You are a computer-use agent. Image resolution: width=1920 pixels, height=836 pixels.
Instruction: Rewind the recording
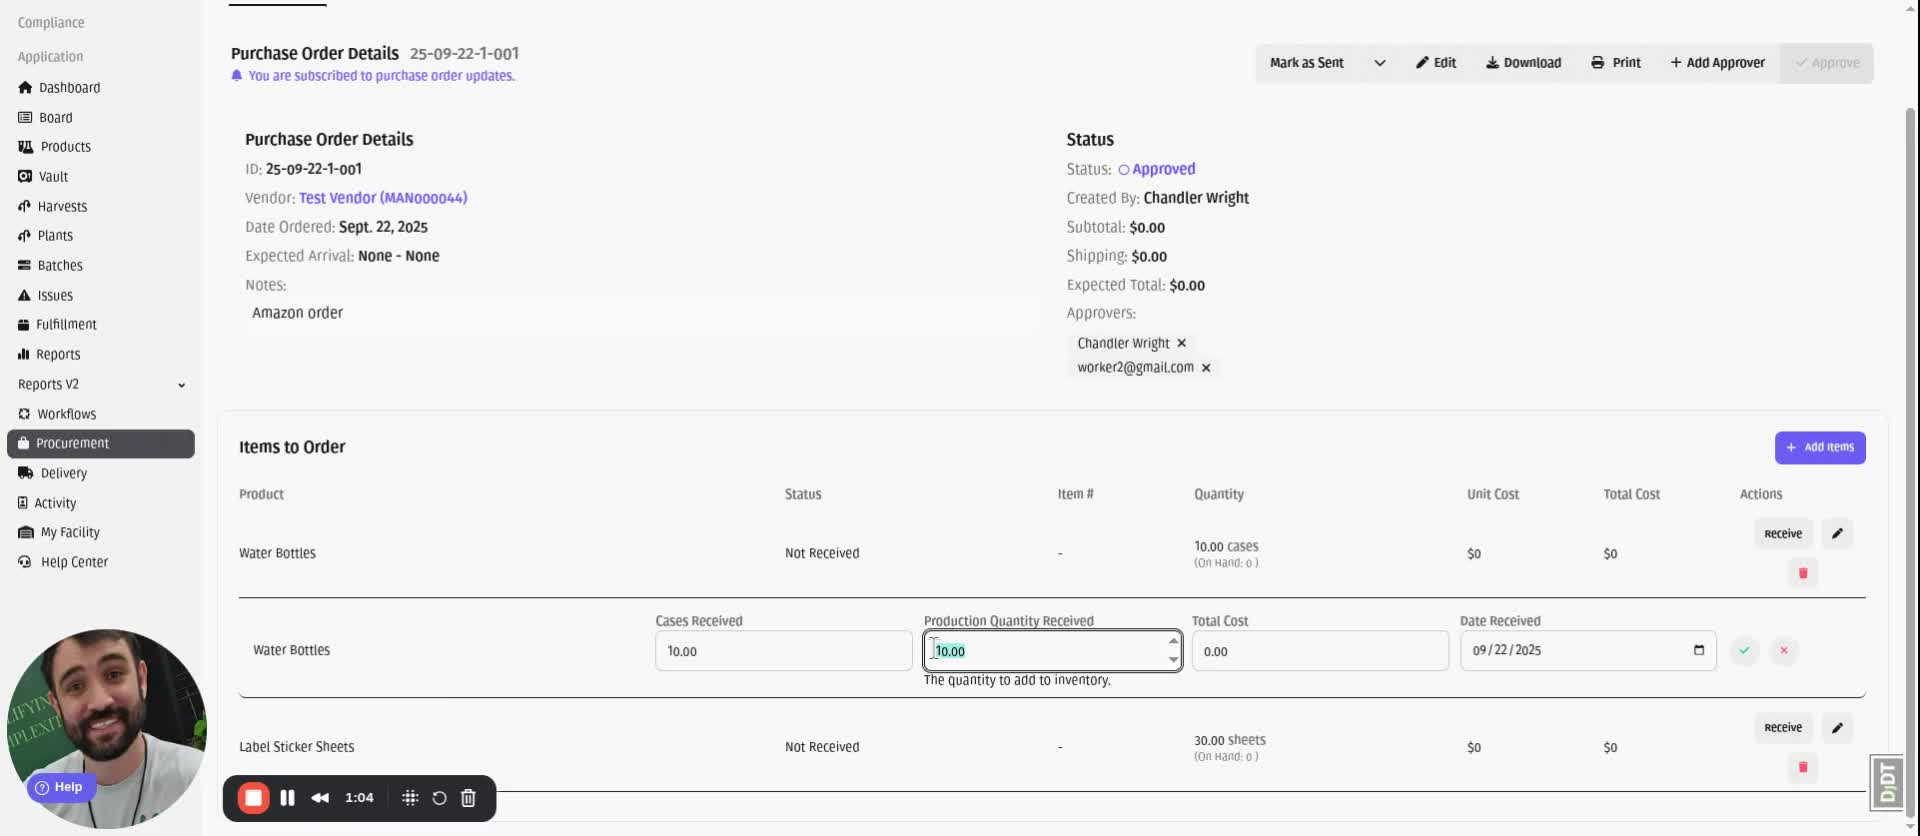point(320,798)
